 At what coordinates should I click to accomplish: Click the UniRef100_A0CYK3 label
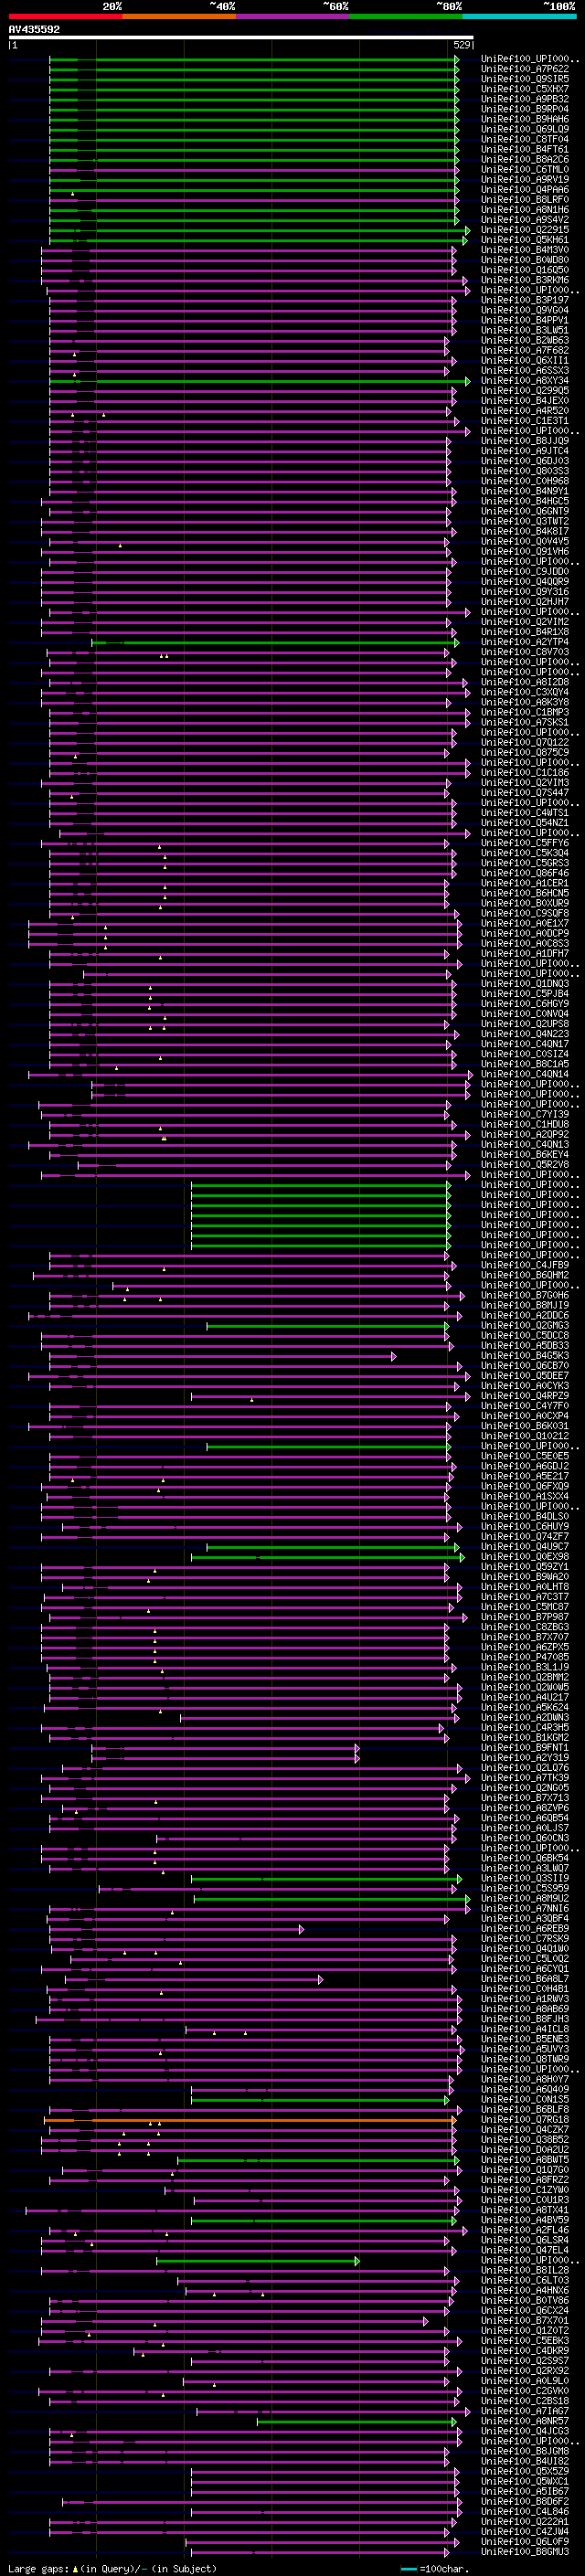(525, 1385)
